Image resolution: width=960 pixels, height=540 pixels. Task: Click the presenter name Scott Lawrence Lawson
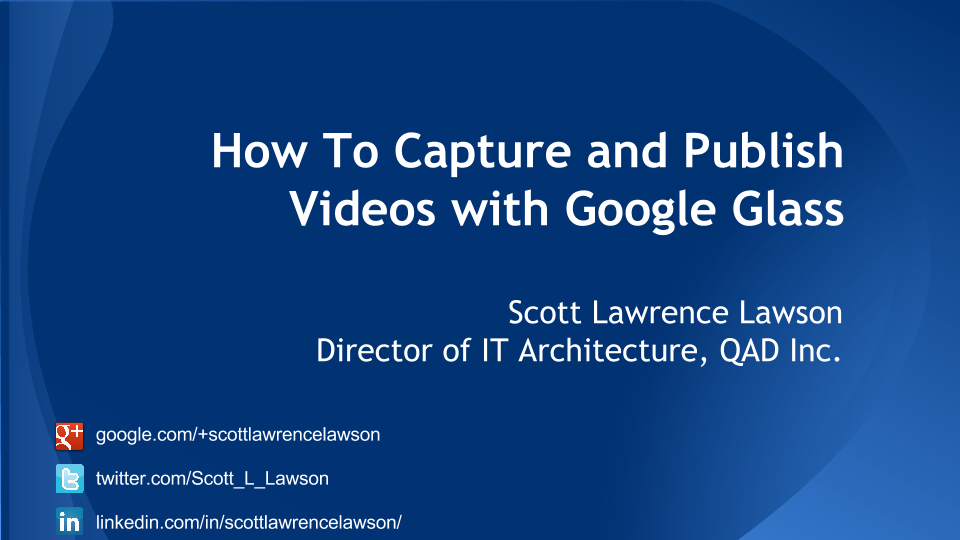point(675,313)
